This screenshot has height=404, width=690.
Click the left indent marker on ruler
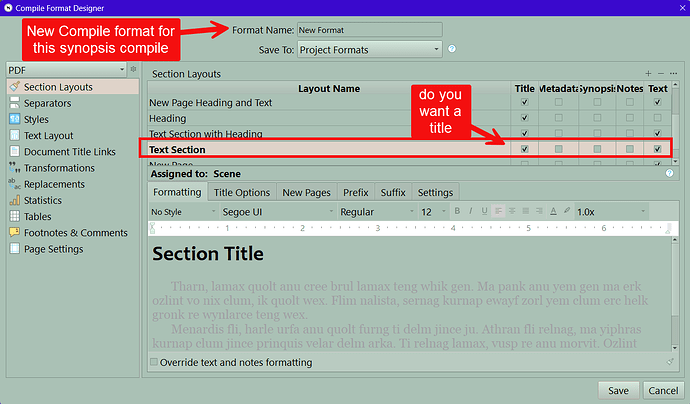[153, 228]
